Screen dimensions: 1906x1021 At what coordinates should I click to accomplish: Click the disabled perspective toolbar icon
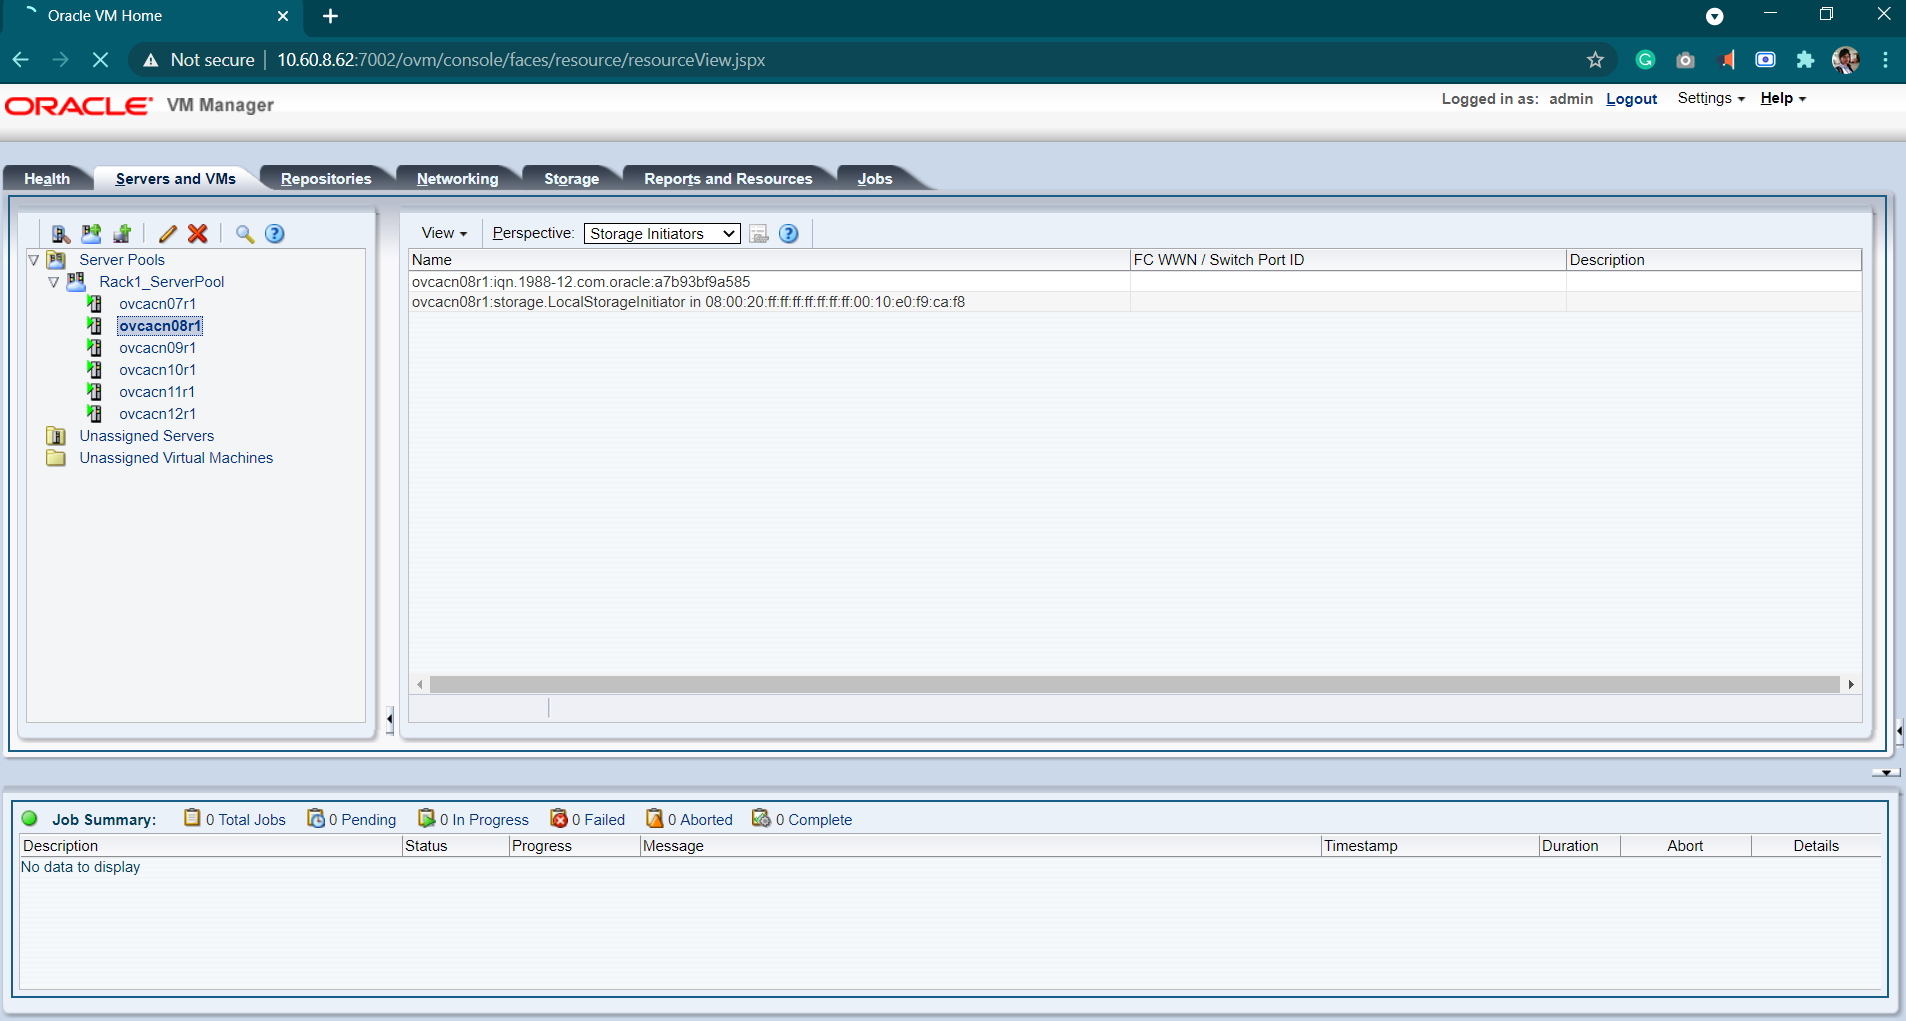759,234
